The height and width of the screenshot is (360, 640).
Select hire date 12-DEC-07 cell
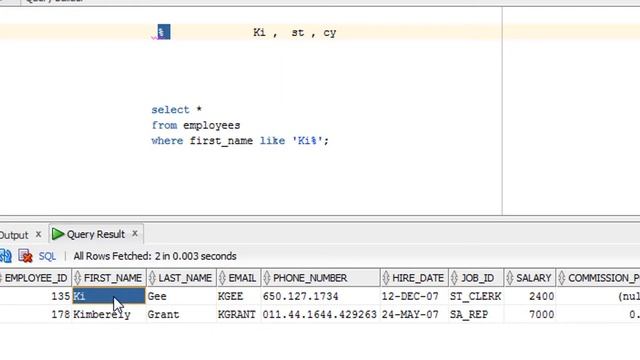point(414,296)
